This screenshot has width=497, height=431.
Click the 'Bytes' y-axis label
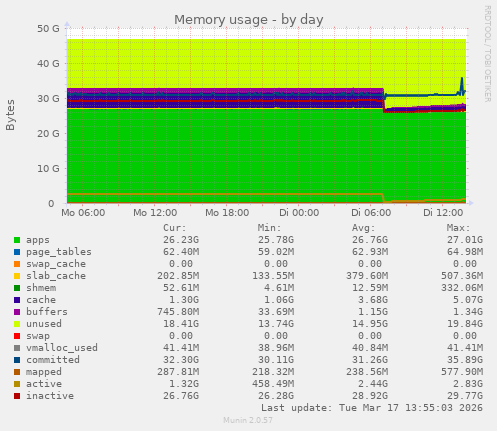click(x=10, y=115)
